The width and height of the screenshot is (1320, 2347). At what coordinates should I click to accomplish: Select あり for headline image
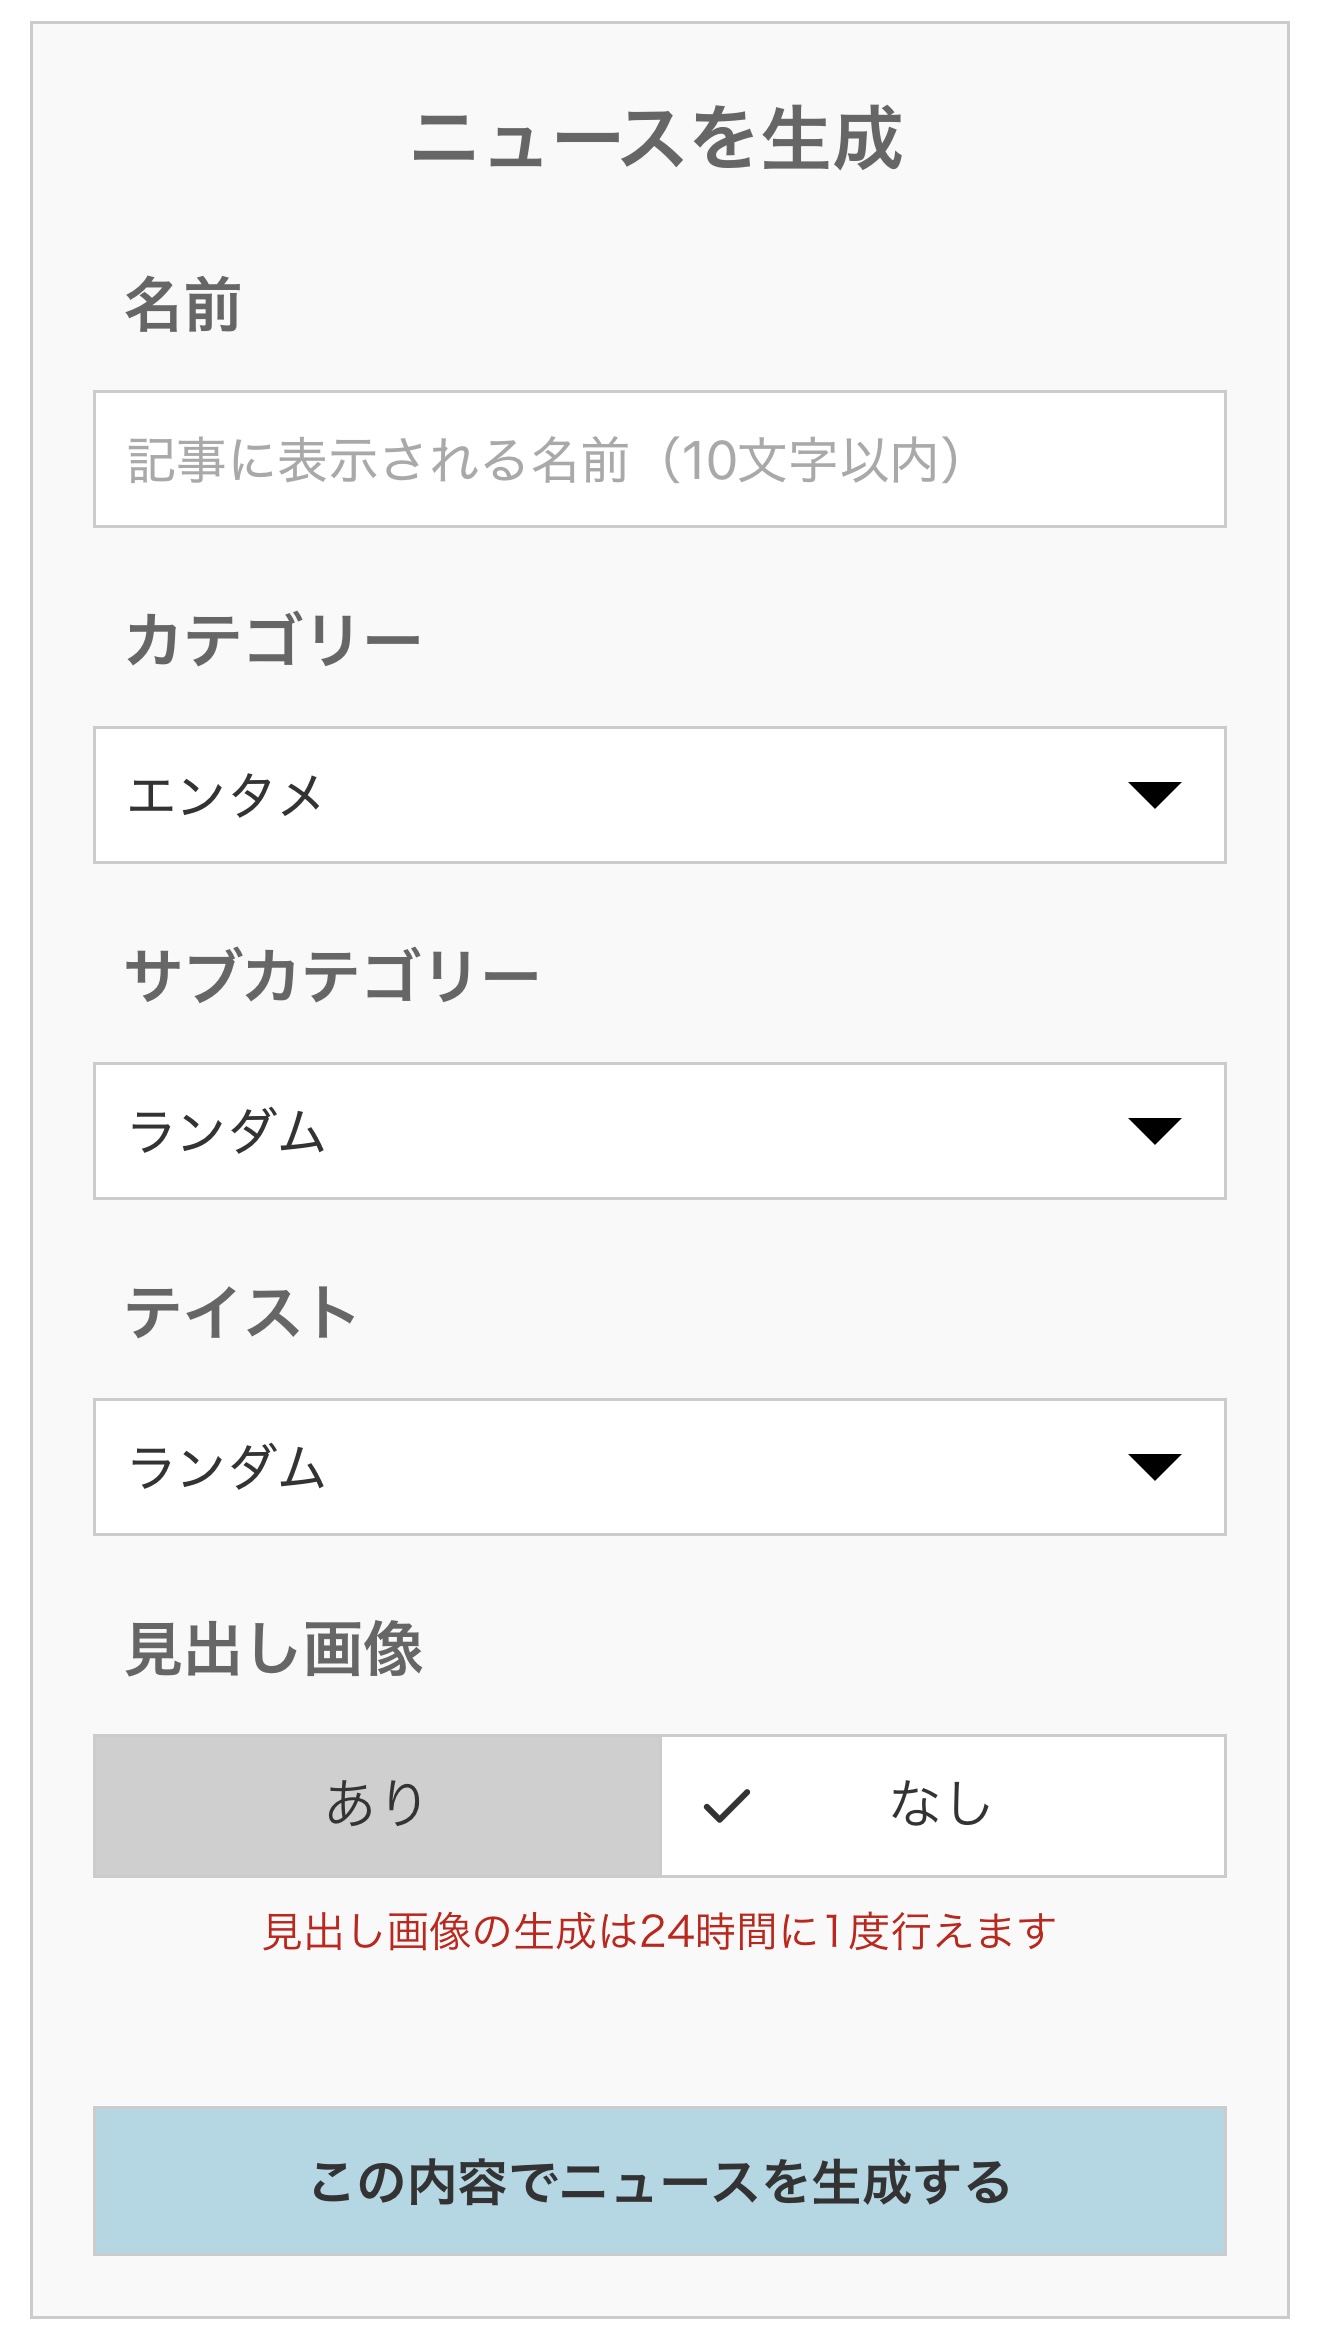coord(377,1805)
